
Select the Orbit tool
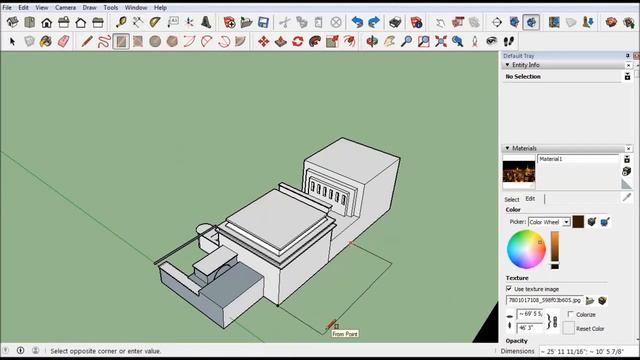tap(372, 41)
